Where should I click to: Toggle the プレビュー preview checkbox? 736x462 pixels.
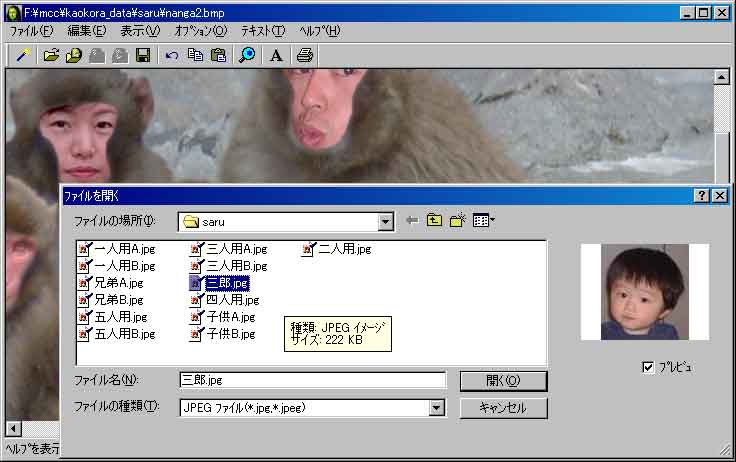[x=648, y=367]
